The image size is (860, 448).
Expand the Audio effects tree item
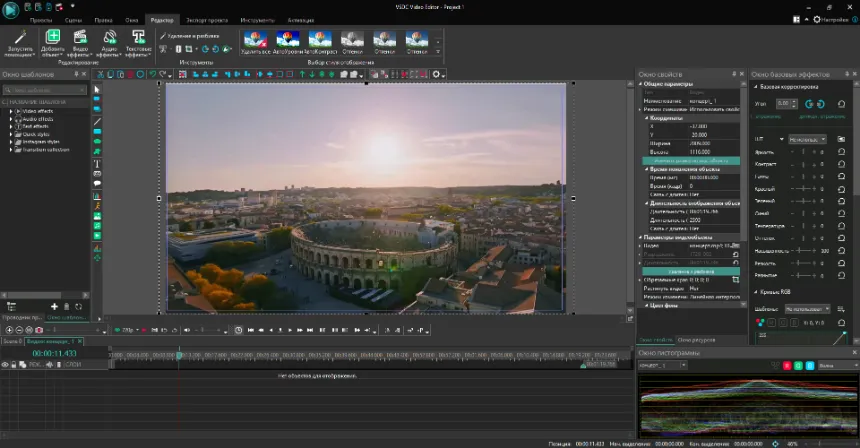(x=11, y=119)
